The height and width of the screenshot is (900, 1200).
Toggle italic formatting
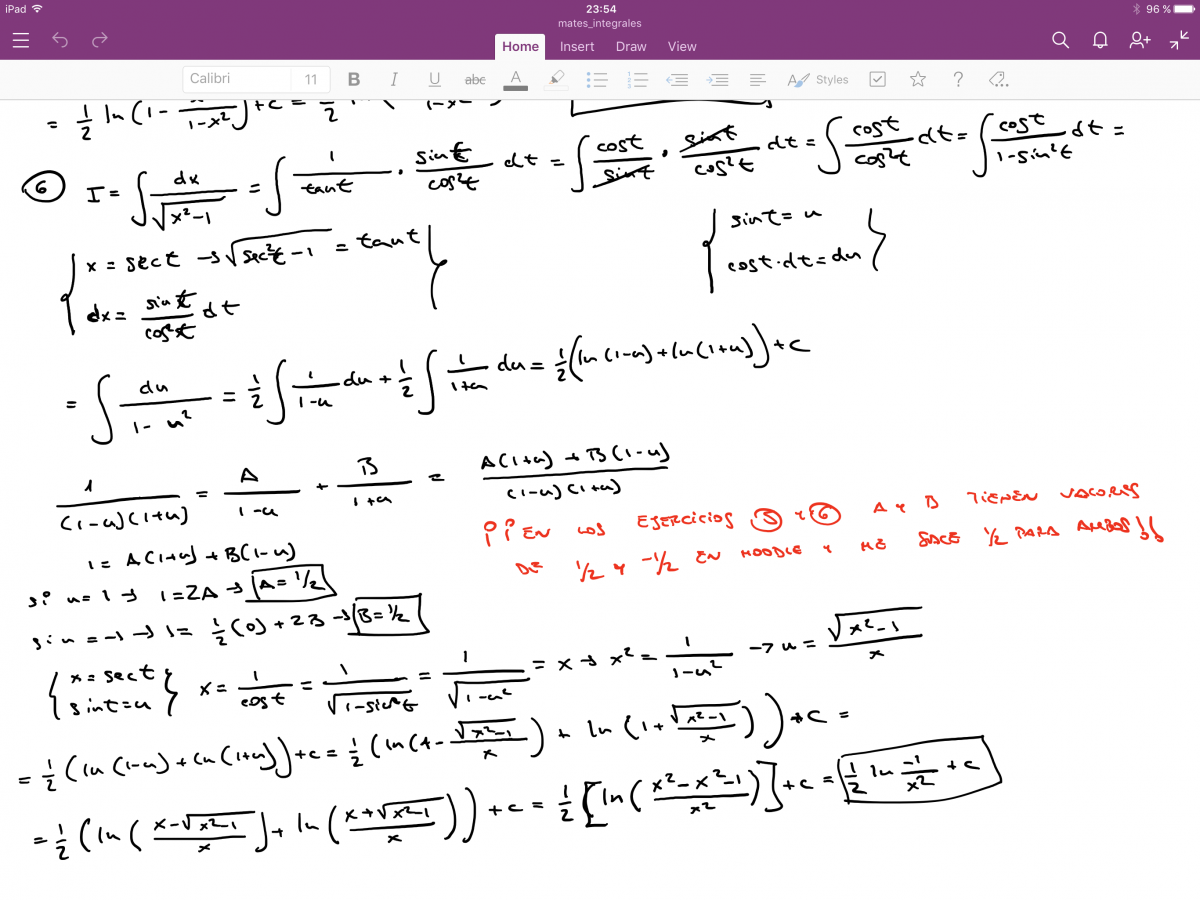pos(394,80)
